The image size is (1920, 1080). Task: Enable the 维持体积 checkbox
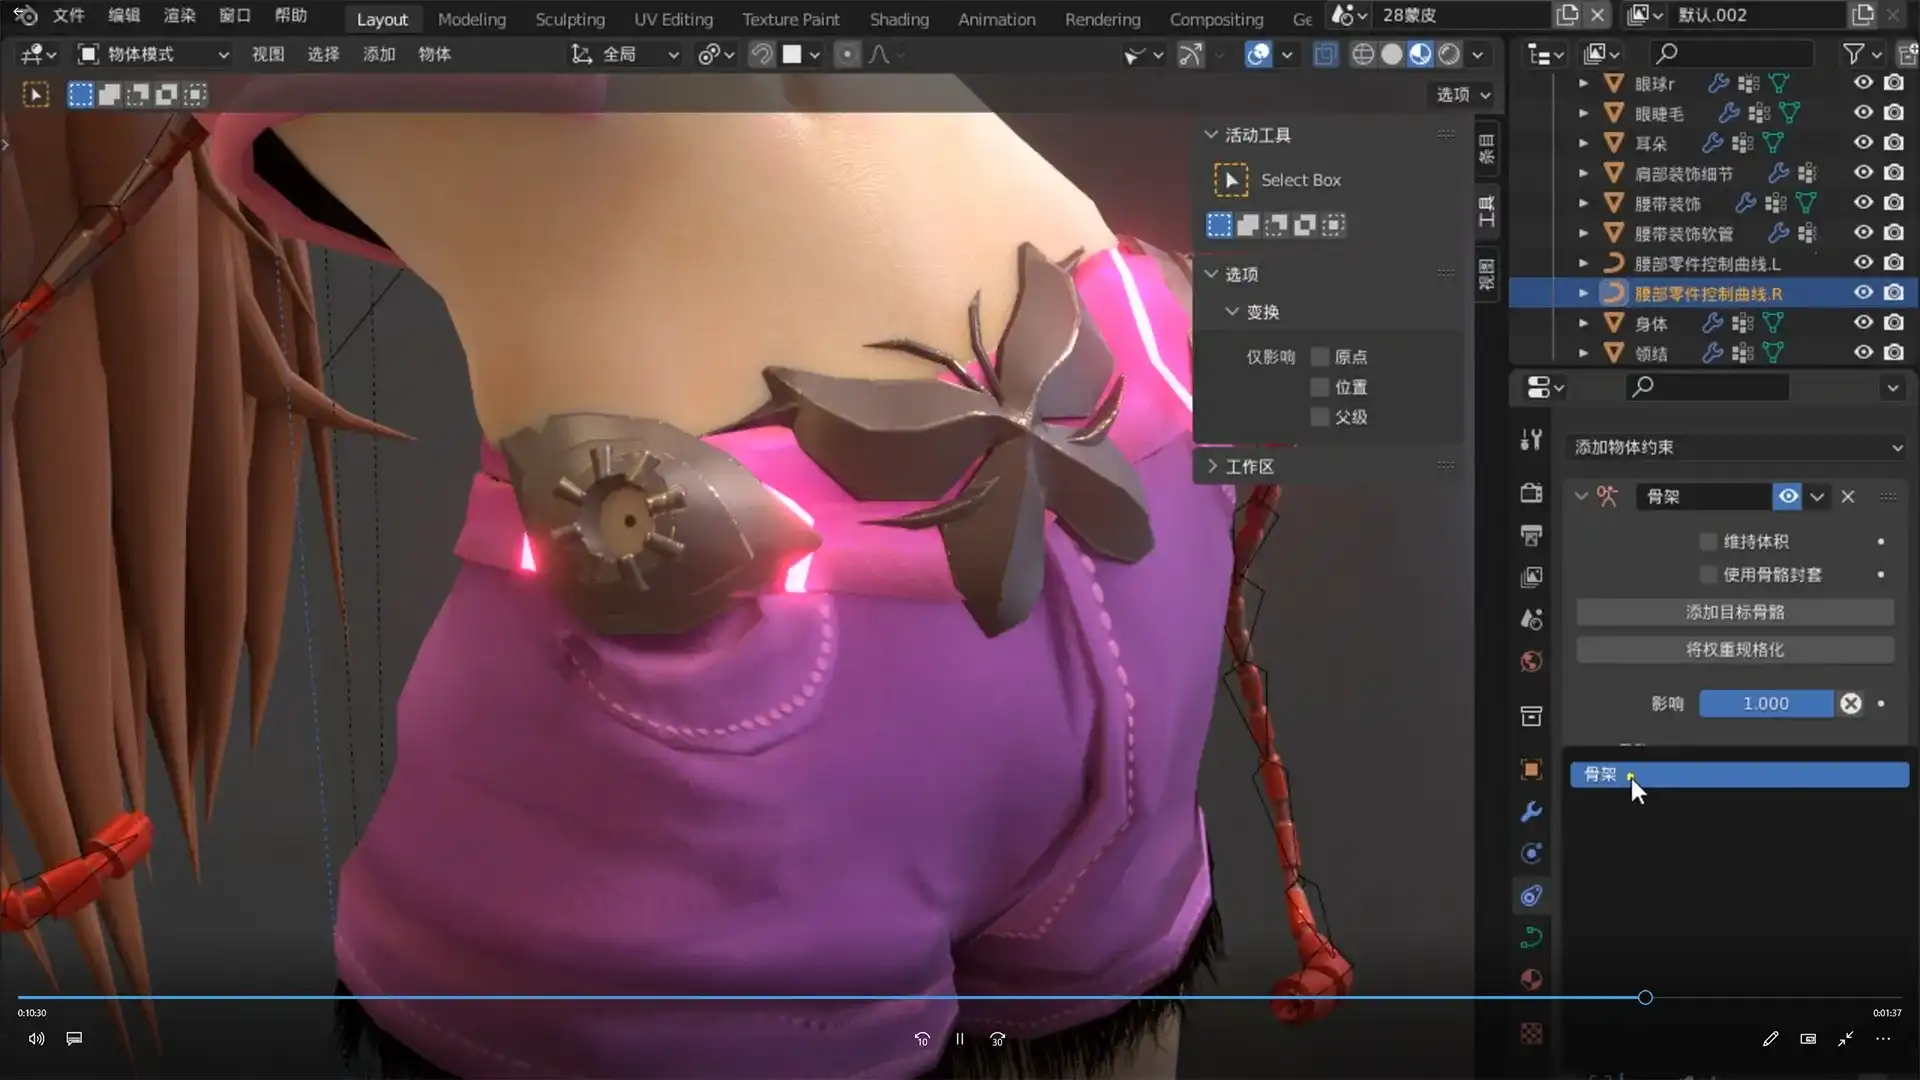tap(1708, 541)
